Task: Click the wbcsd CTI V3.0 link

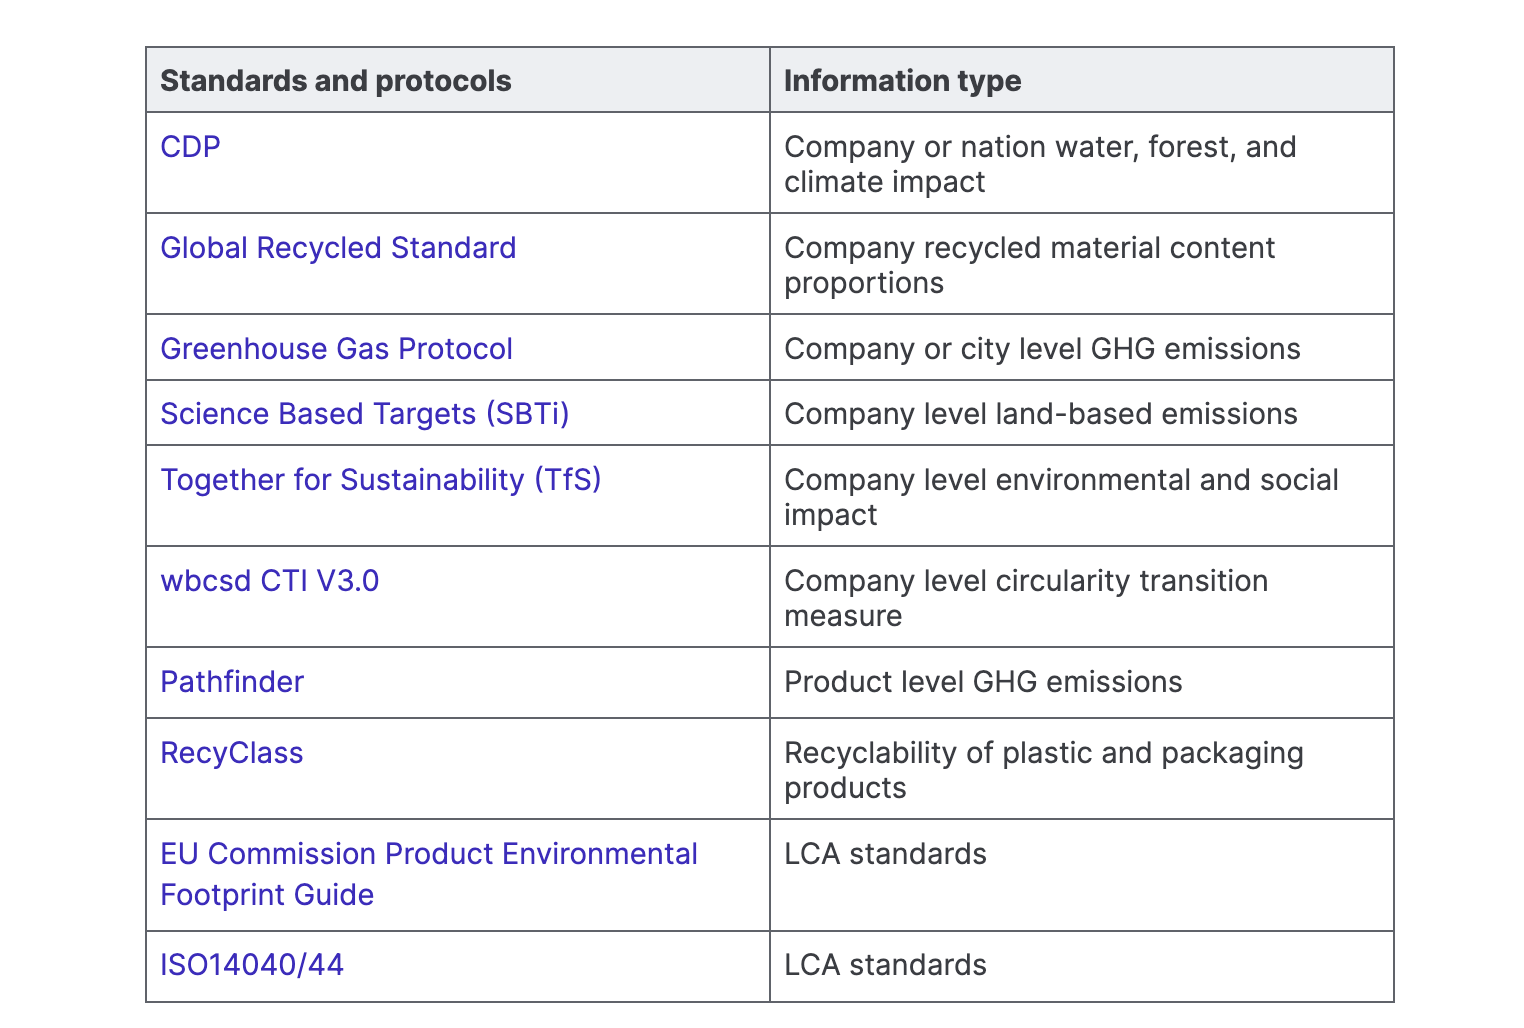Action: tap(269, 581)
